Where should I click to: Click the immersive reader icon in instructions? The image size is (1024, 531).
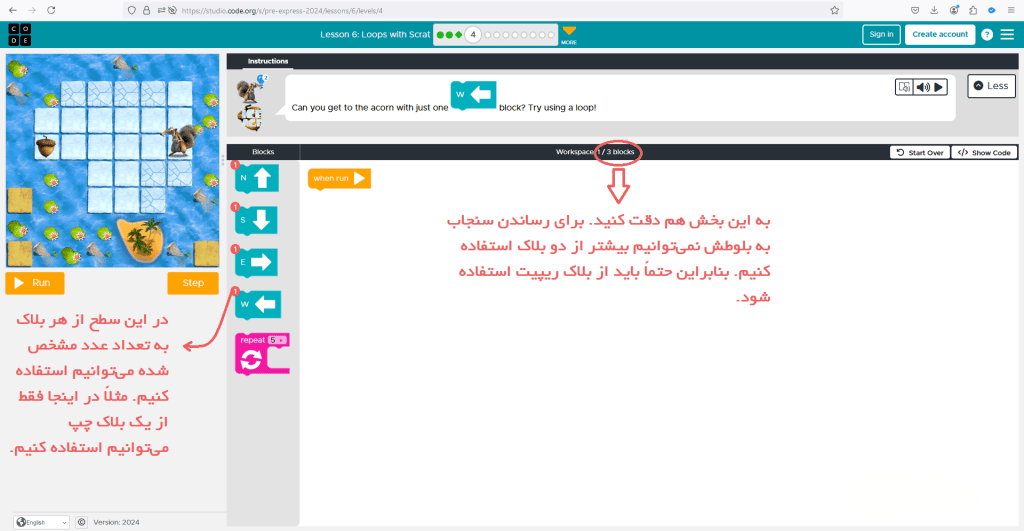click(x=904, y=87)
